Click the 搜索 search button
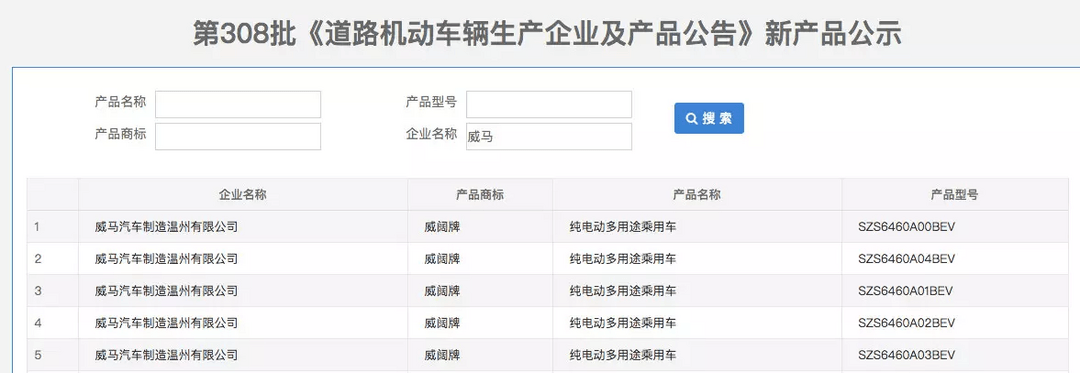The image size is (1080, 373). (709, 118)
